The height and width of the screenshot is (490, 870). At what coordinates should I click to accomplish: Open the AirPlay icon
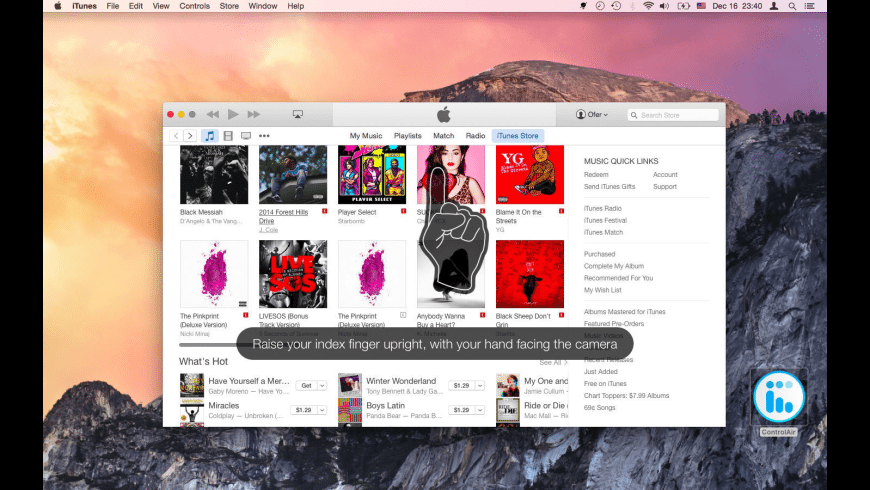click(x=297, y=114)
